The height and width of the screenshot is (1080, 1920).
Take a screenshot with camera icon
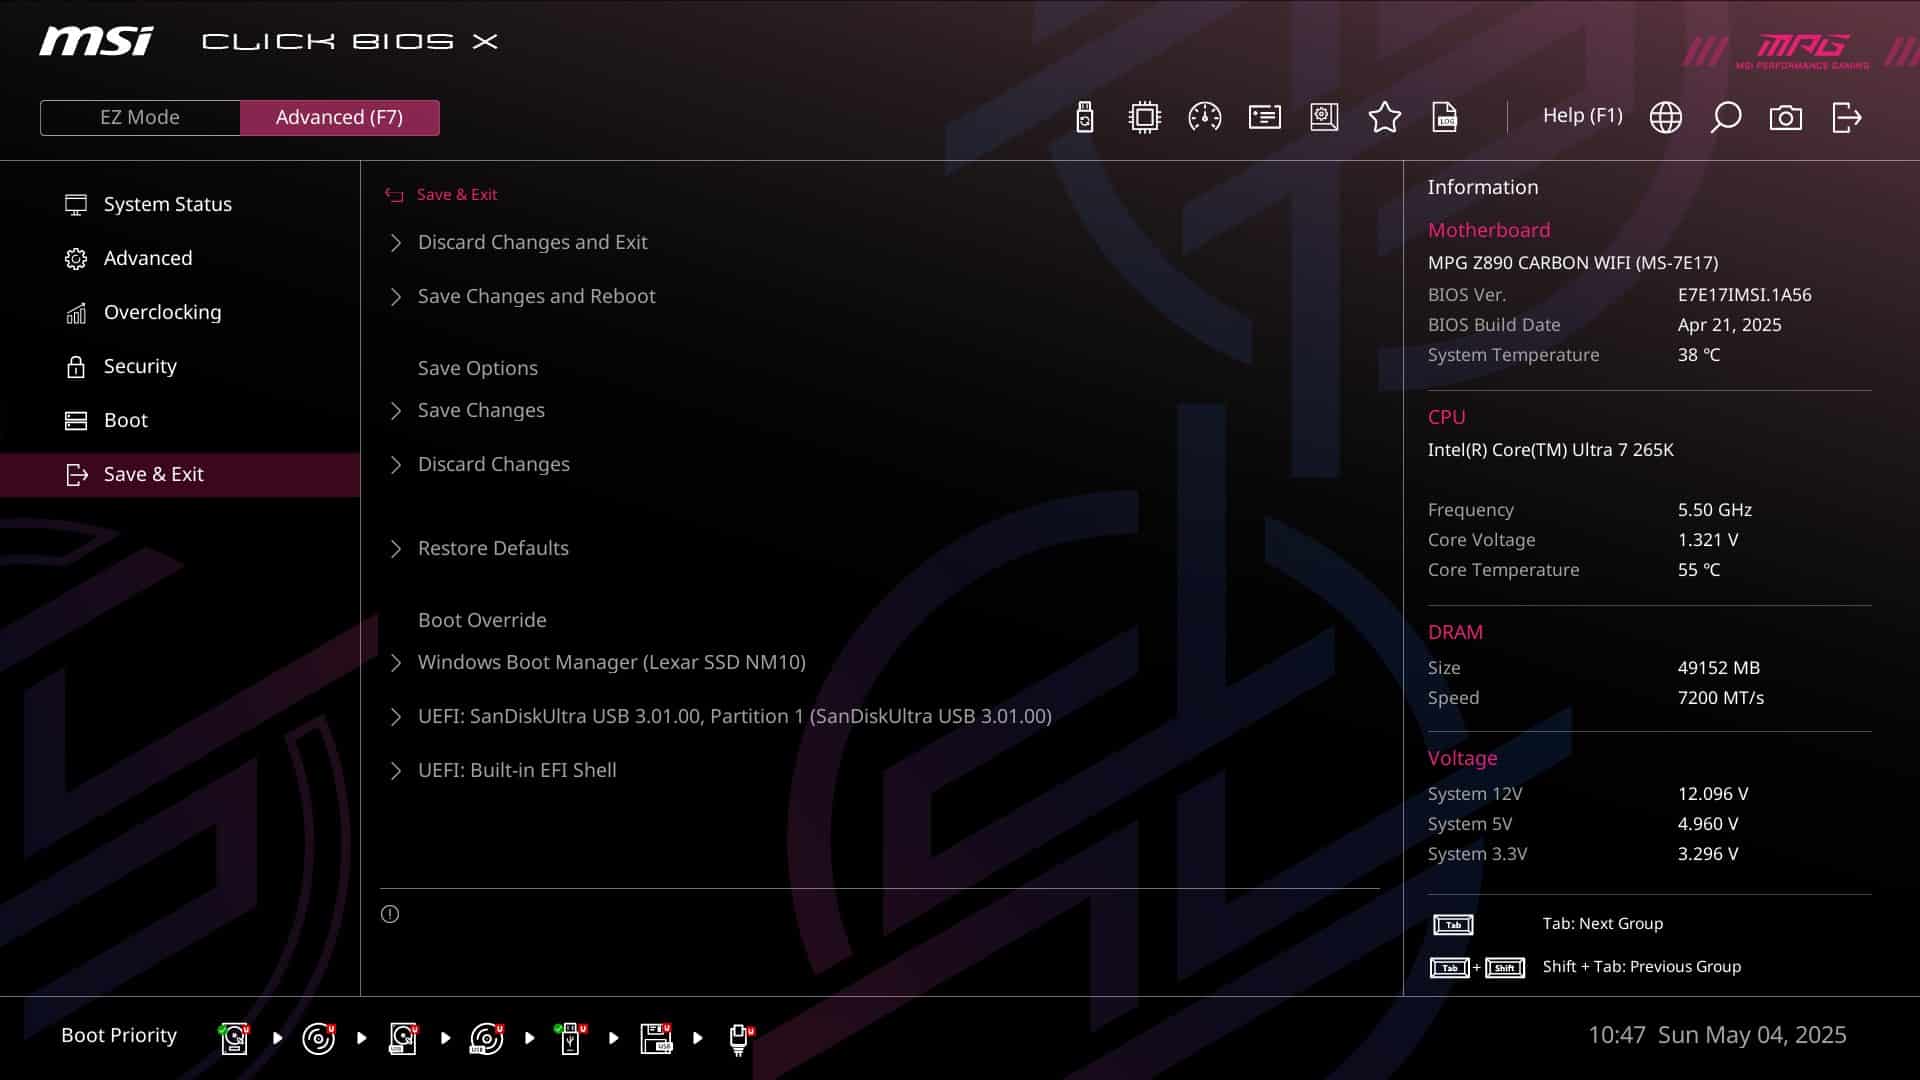[1785, 118]
